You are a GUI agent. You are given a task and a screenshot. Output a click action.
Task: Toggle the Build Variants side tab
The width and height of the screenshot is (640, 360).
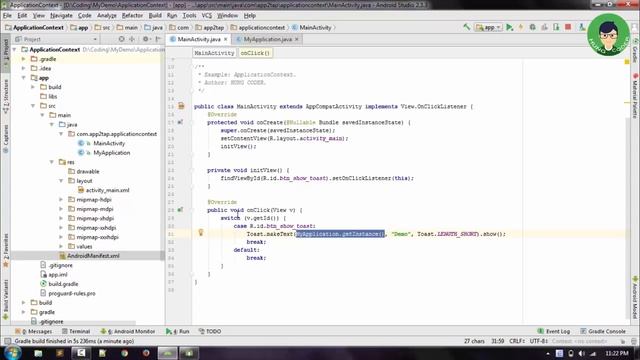(6, 300)
